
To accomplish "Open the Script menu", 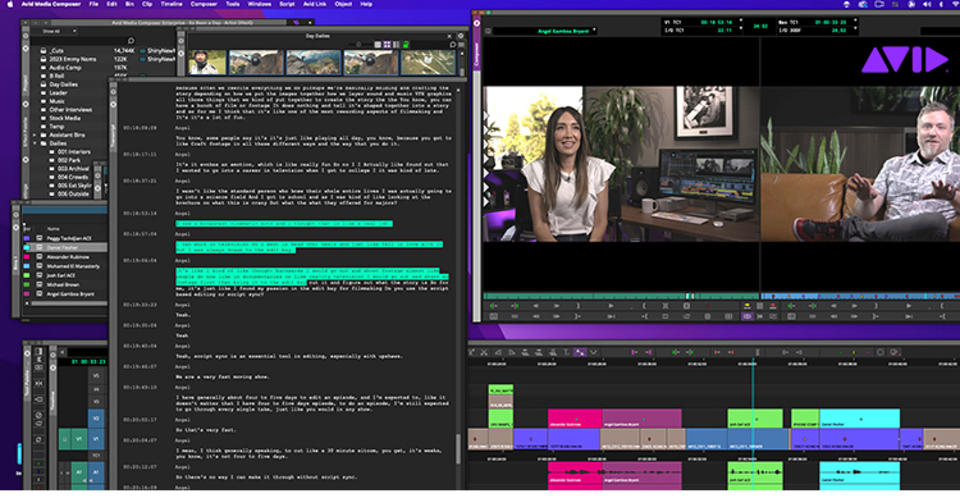I will 287,4.
